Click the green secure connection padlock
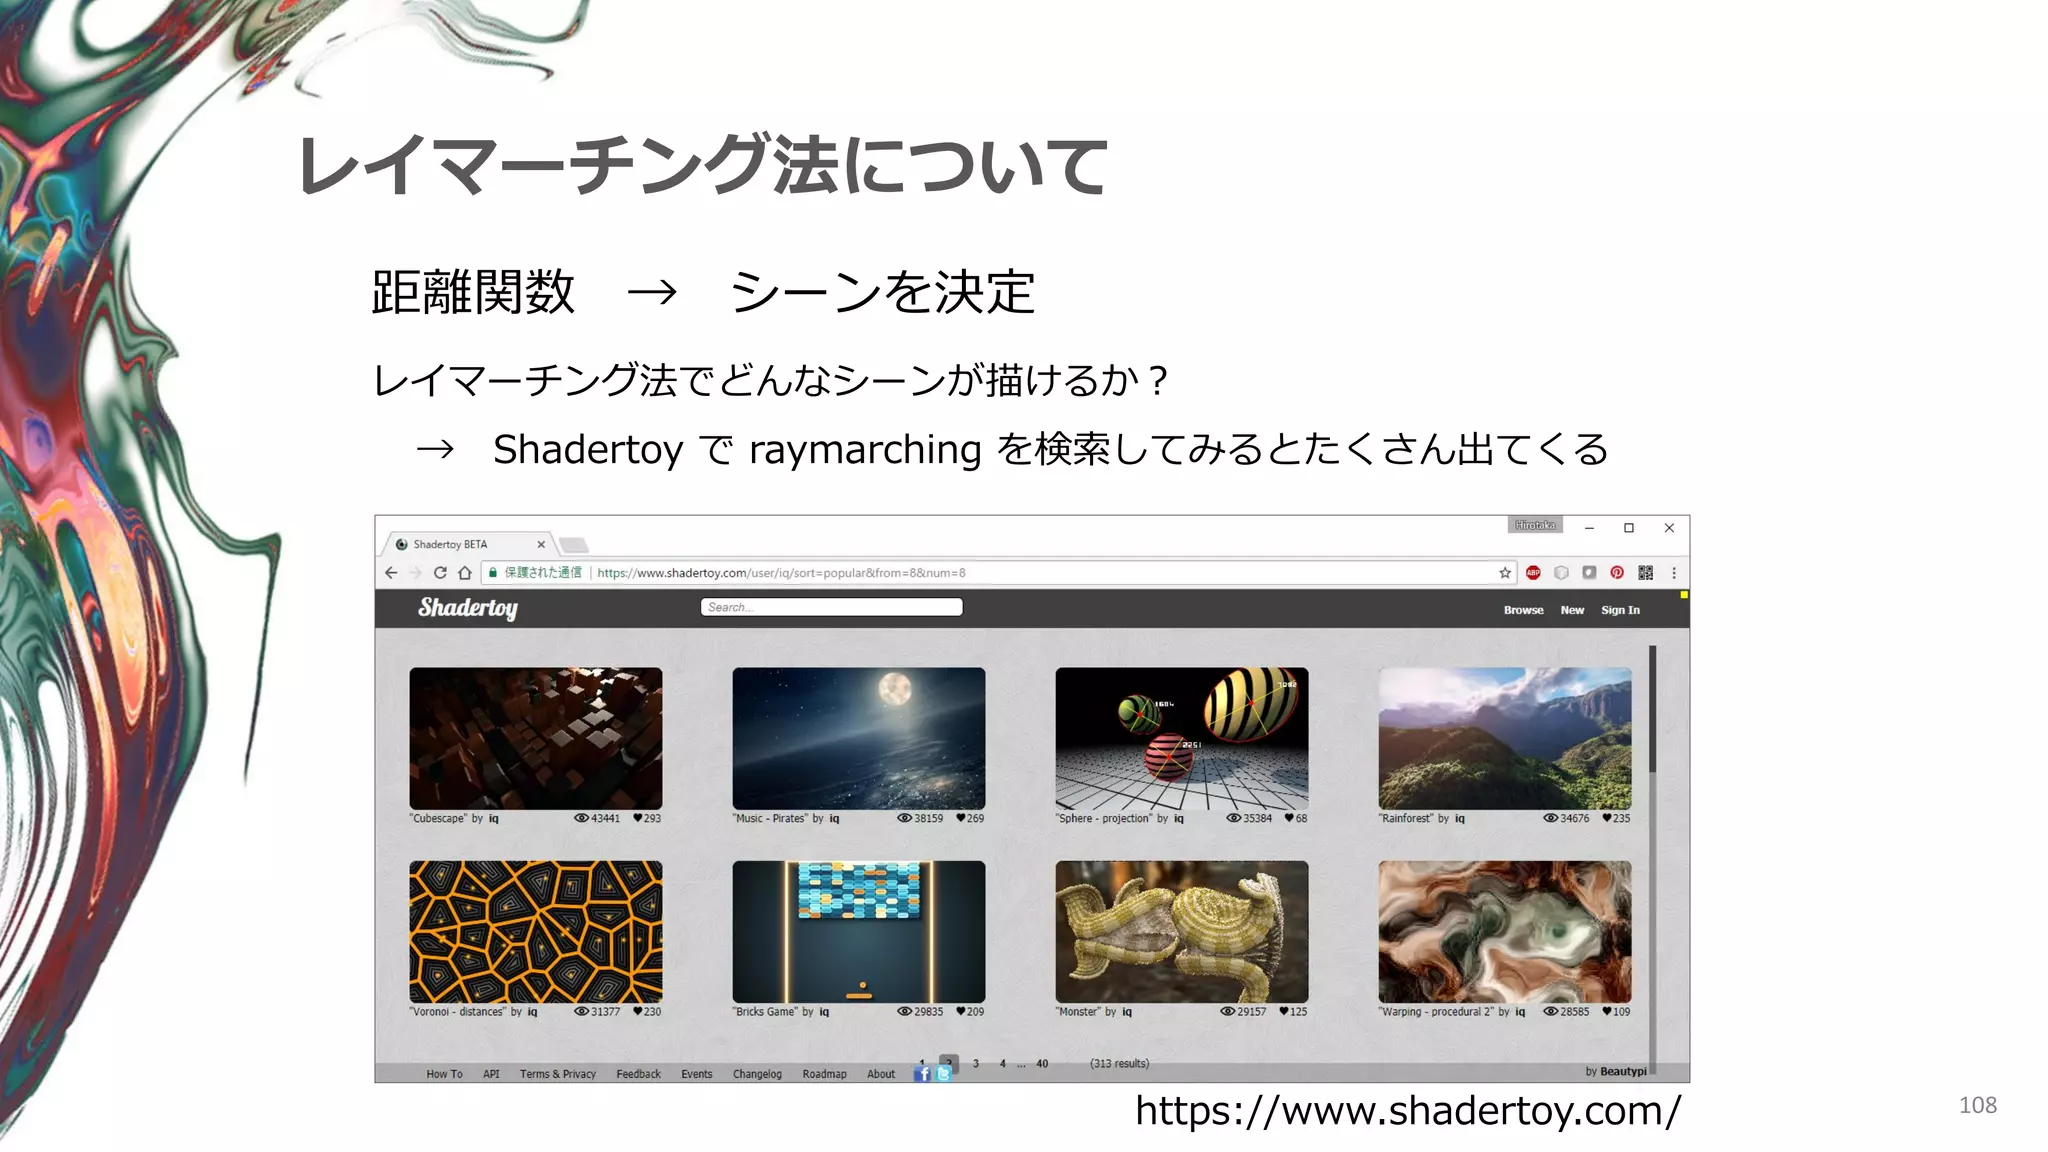This screenshot has width=2048, height=1152. pos(493,573)
